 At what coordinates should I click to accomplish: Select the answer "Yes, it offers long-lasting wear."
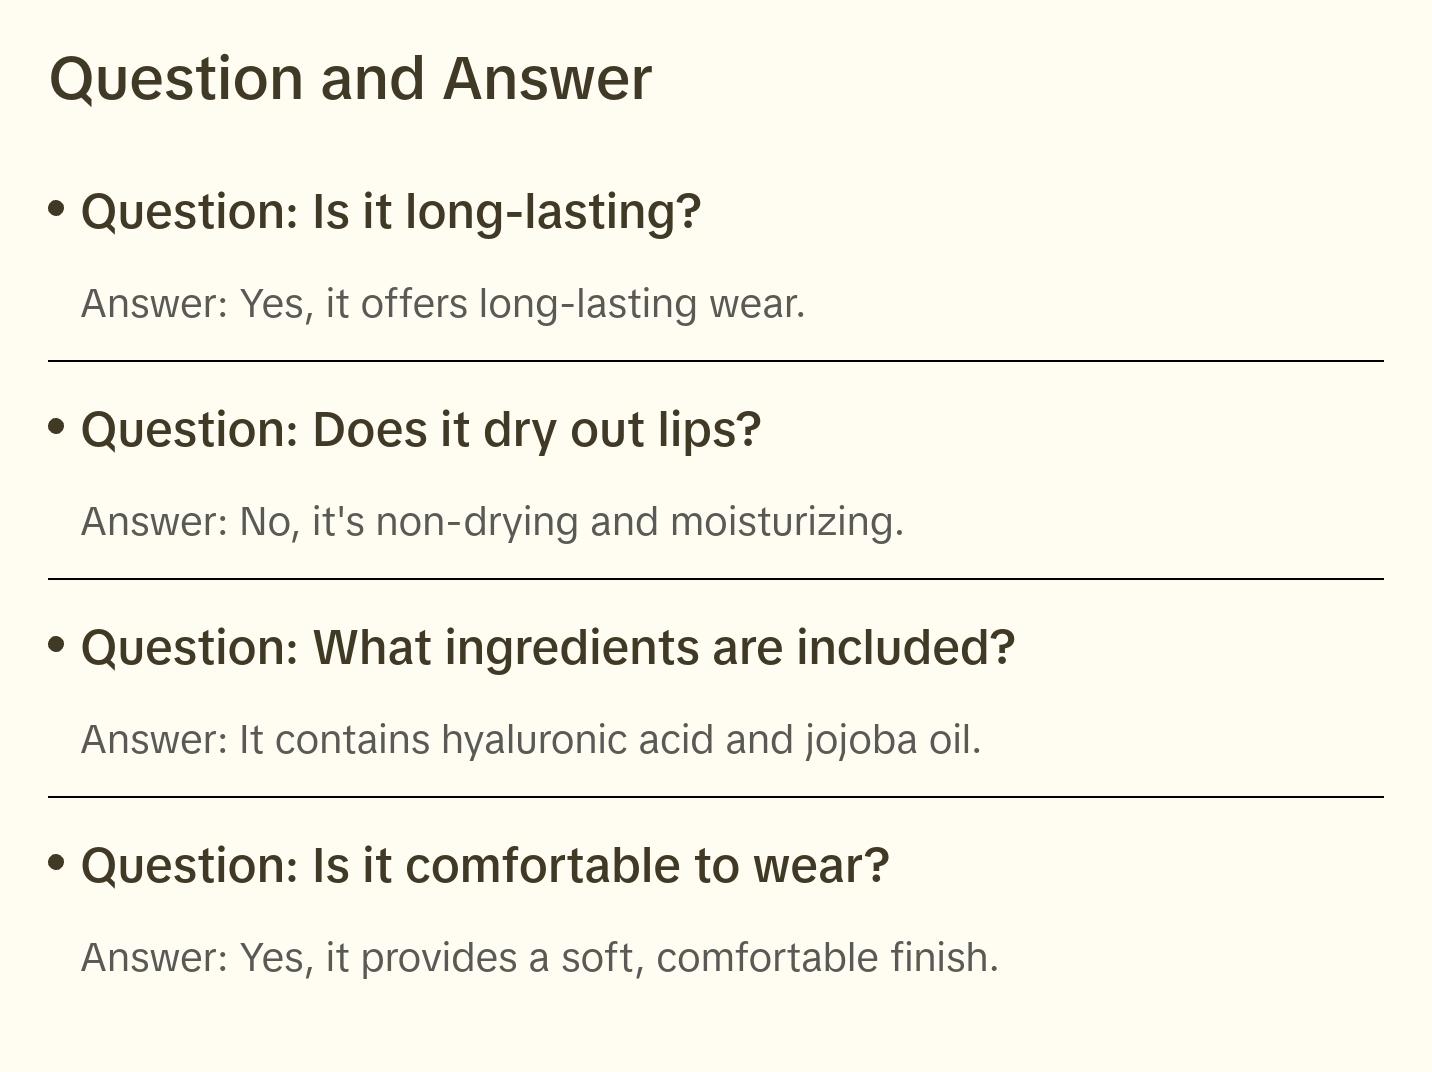[443, 304]
